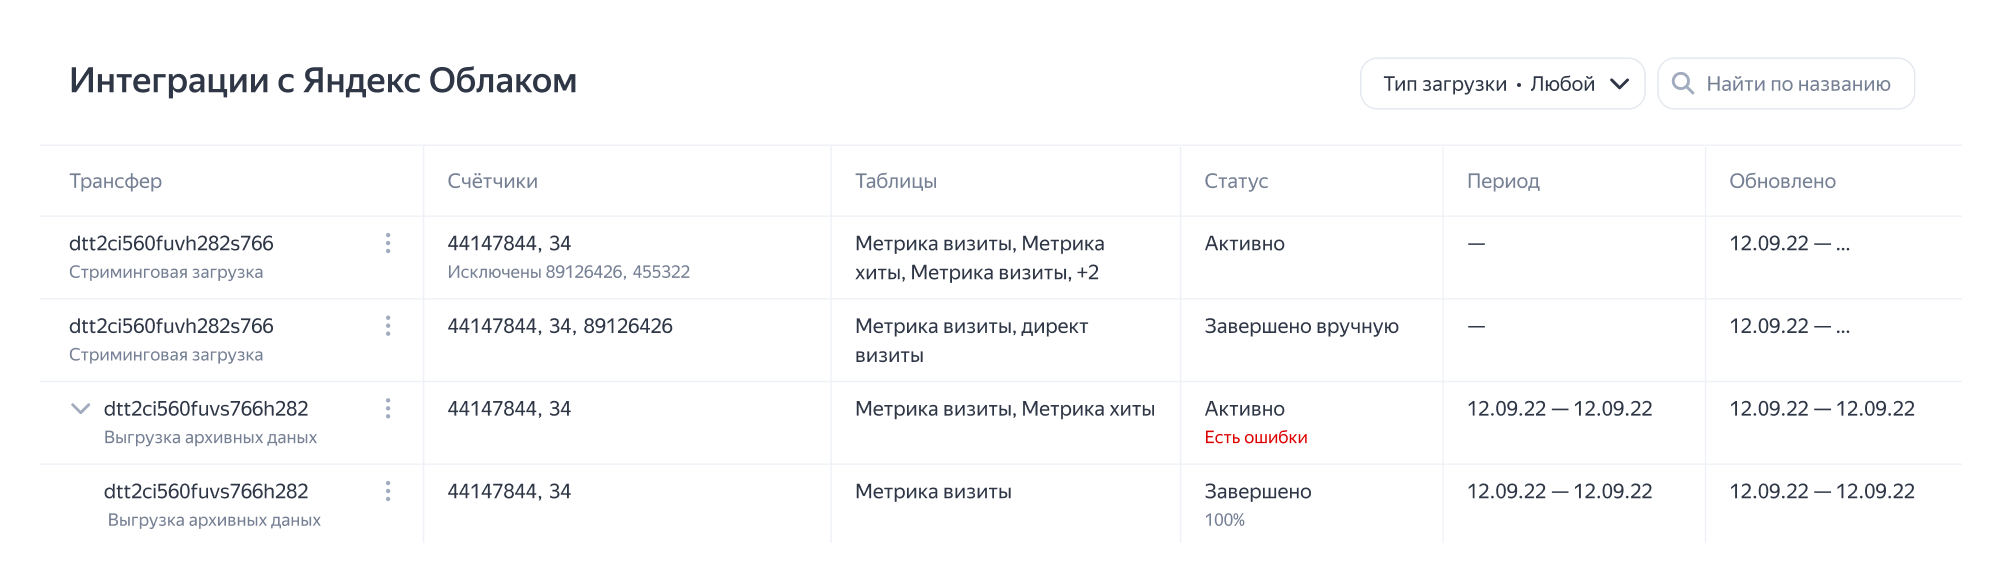Viewport: 2002px width, 583px height.
Task: Open kebab menu for the transfer with errors
Action: pyautogui.click(x=388, y=408)
